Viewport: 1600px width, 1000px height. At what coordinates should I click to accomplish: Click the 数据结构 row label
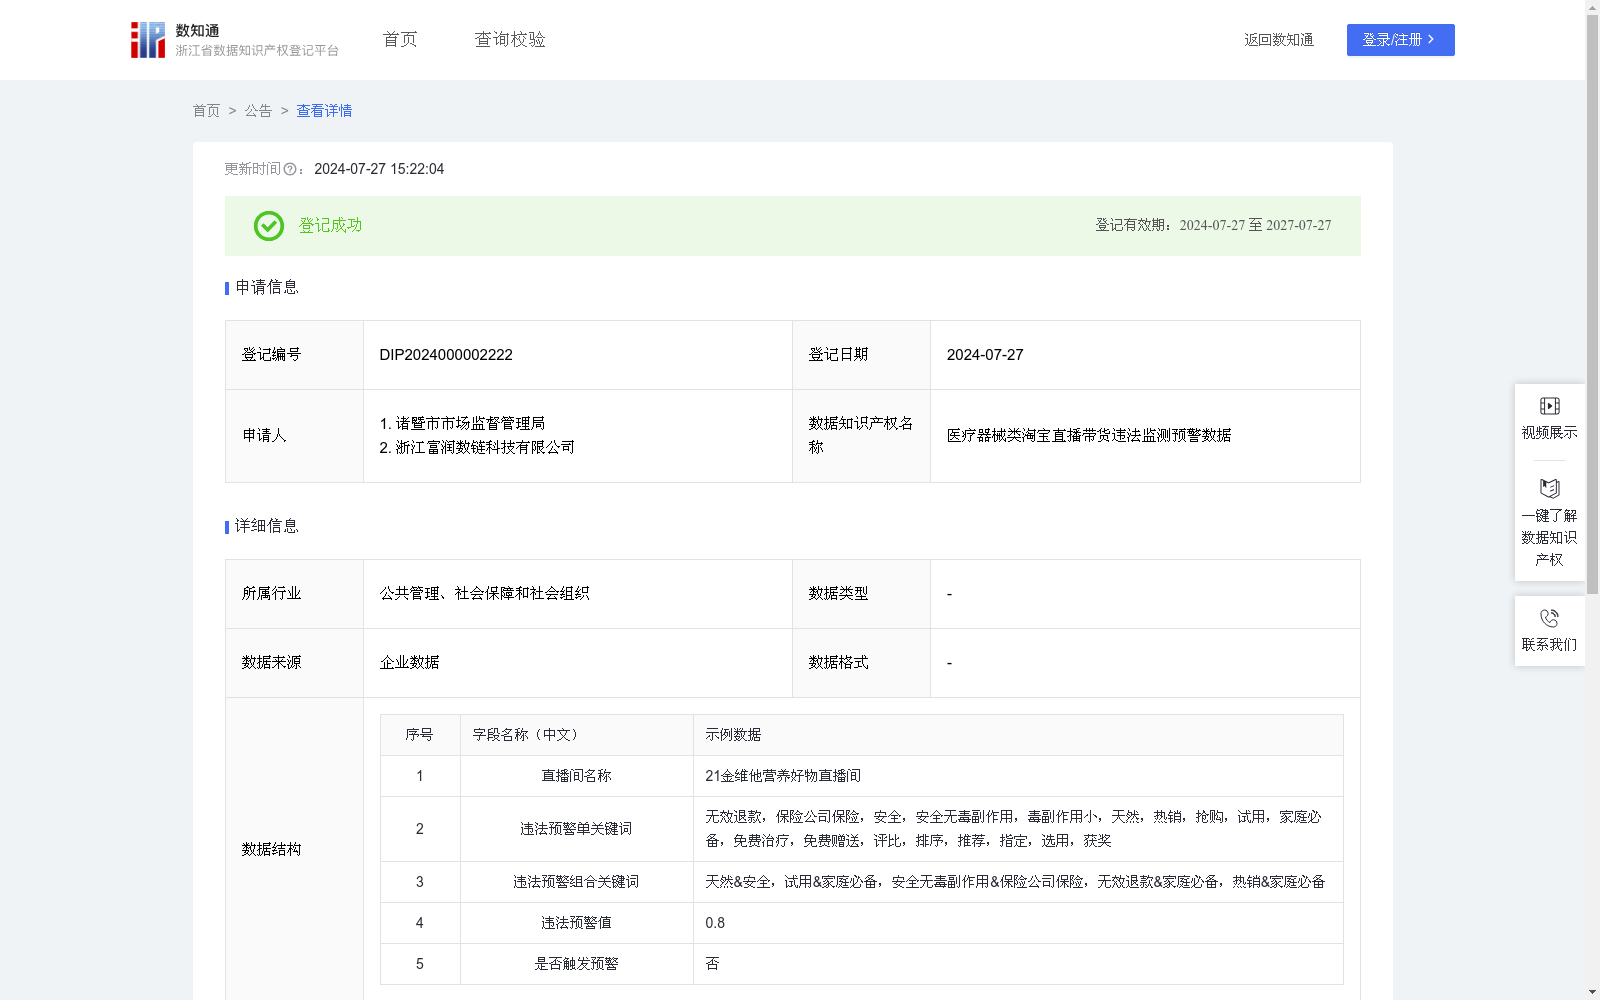(x=272, y=850)
